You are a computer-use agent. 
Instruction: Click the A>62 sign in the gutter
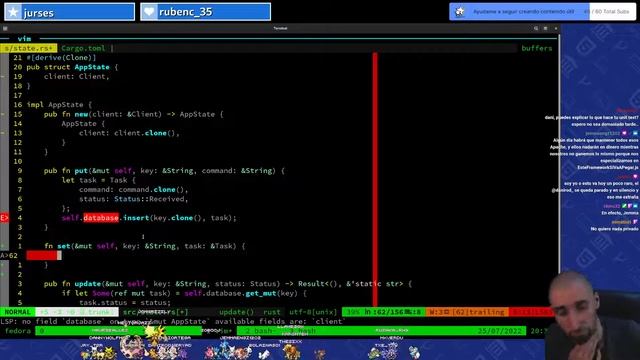(x=9, y=256)
